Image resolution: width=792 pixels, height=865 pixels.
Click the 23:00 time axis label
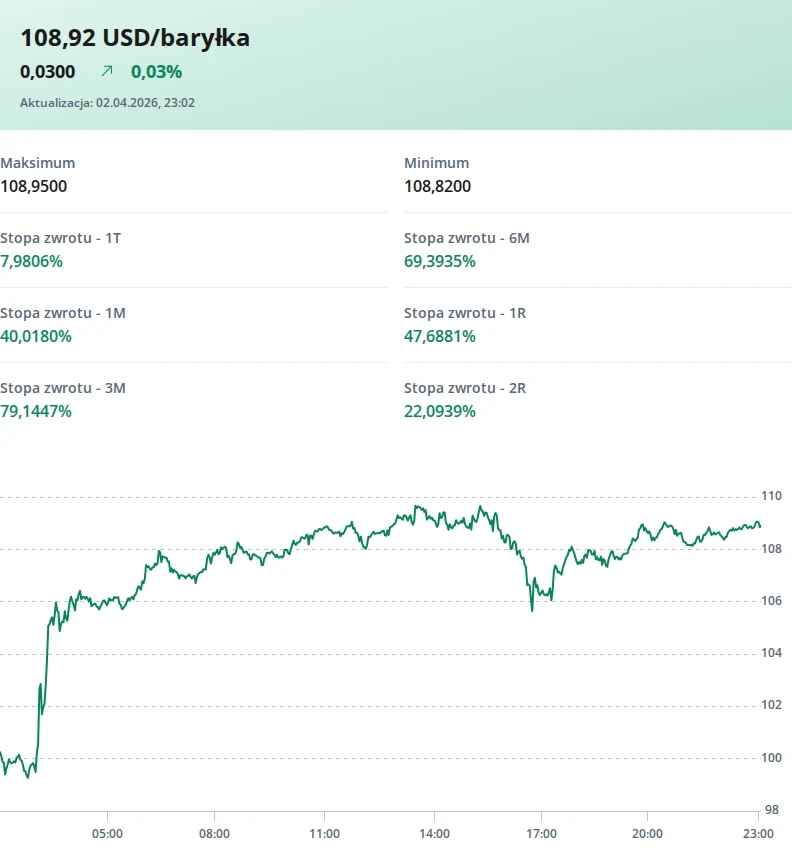pyautogui.click(x=758, y=833)
